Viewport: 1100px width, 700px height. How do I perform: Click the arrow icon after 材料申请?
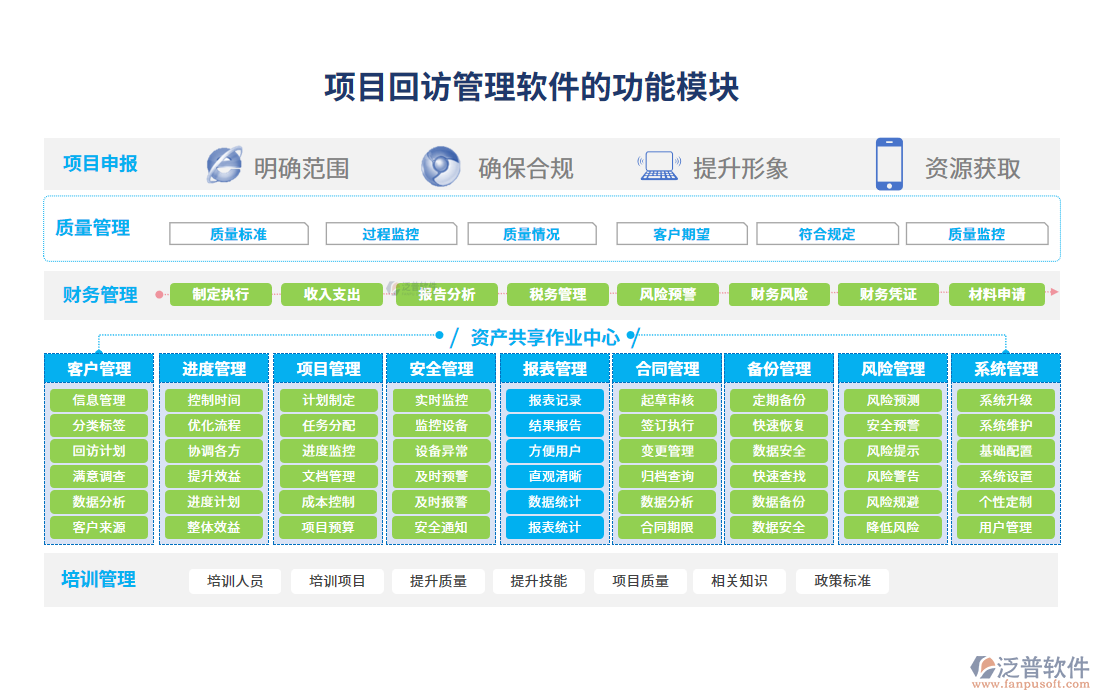[1052, 294]
